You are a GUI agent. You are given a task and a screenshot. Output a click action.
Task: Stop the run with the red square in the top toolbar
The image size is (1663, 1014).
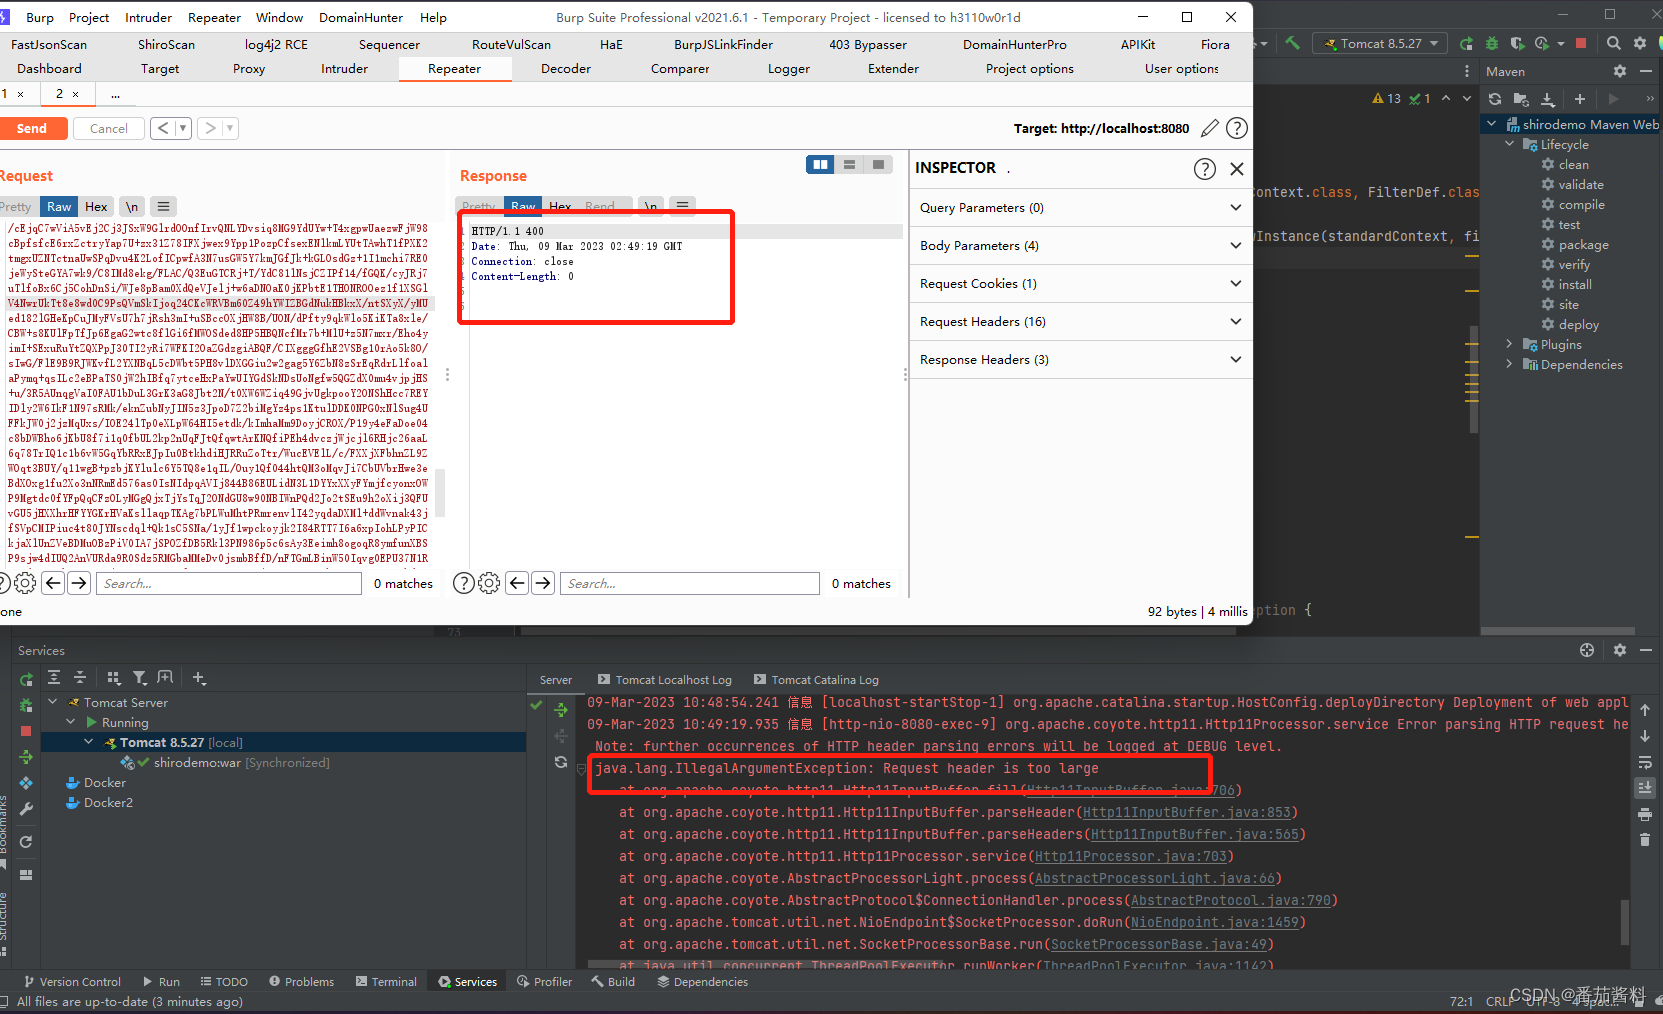[x=1581, y=43]
